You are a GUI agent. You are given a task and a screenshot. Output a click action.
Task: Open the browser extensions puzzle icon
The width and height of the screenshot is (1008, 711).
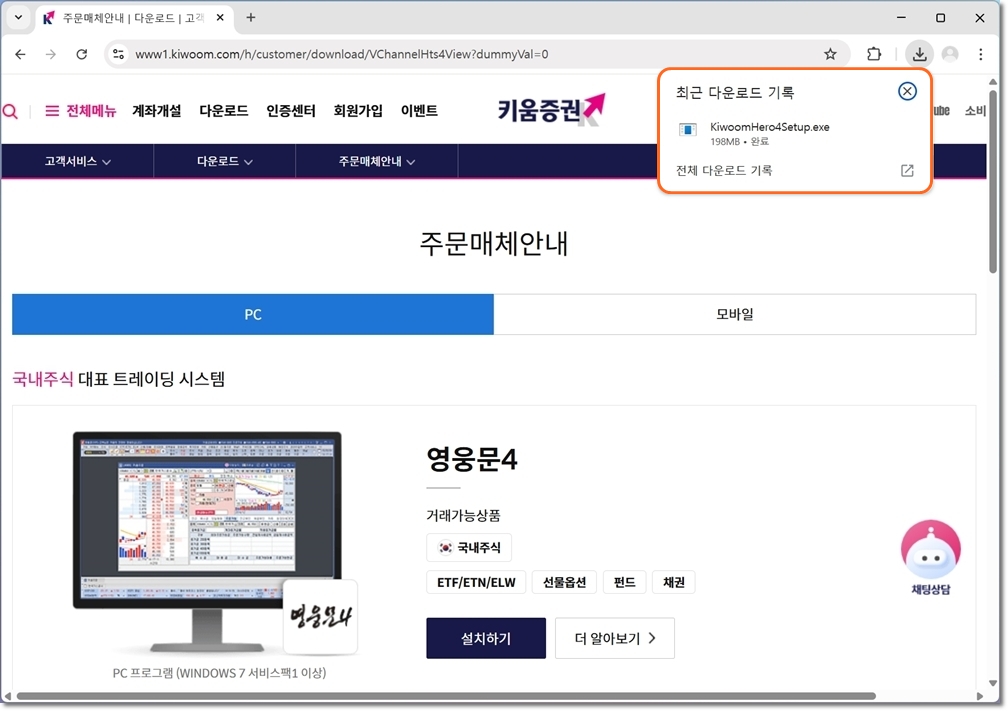point(874,54)
